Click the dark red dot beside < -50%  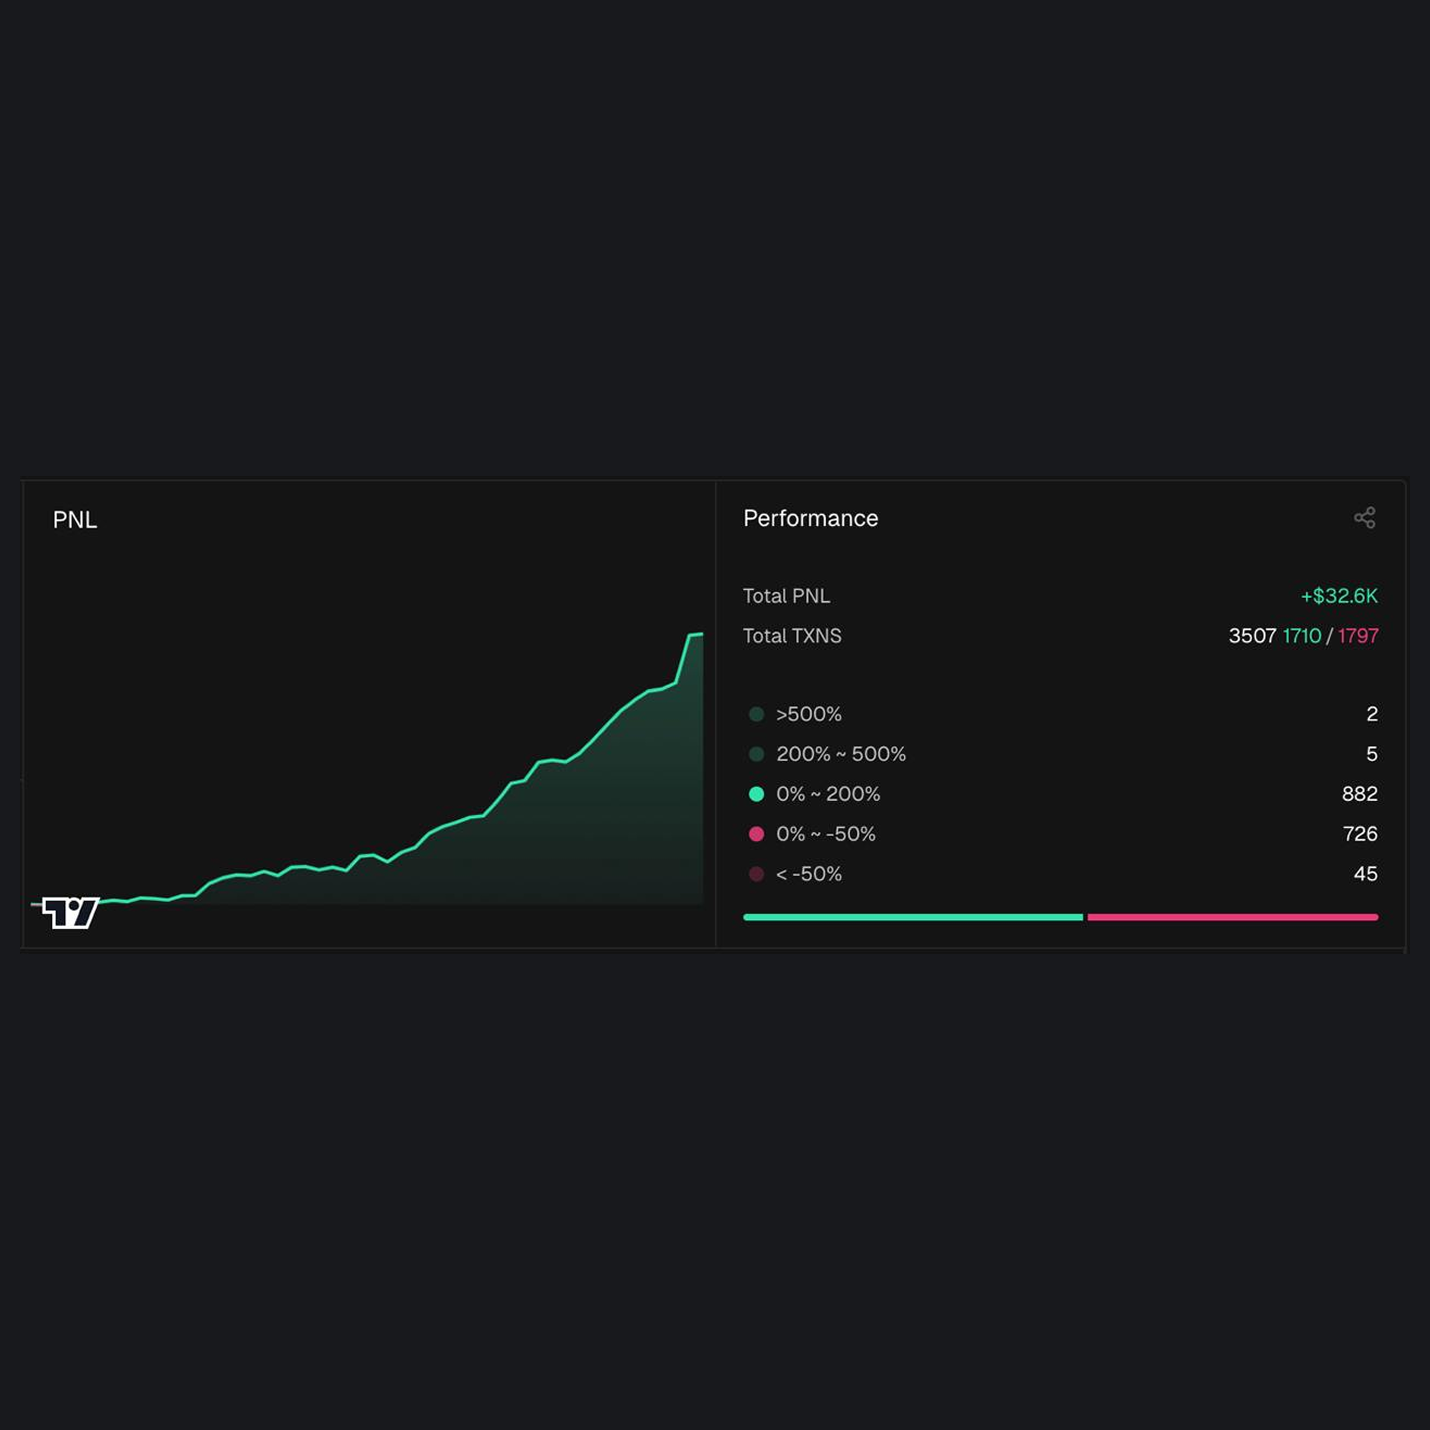[x=756, y=874]
